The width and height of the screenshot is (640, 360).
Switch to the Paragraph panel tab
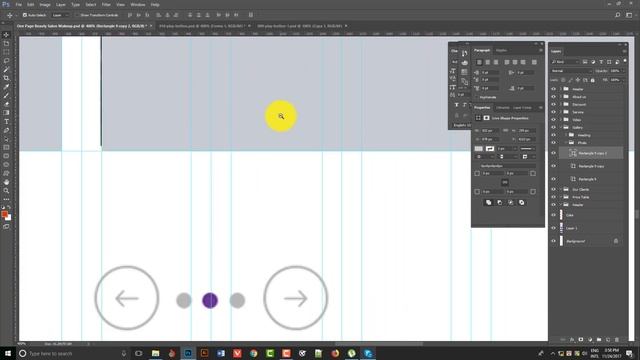click(x=482, y=50)
